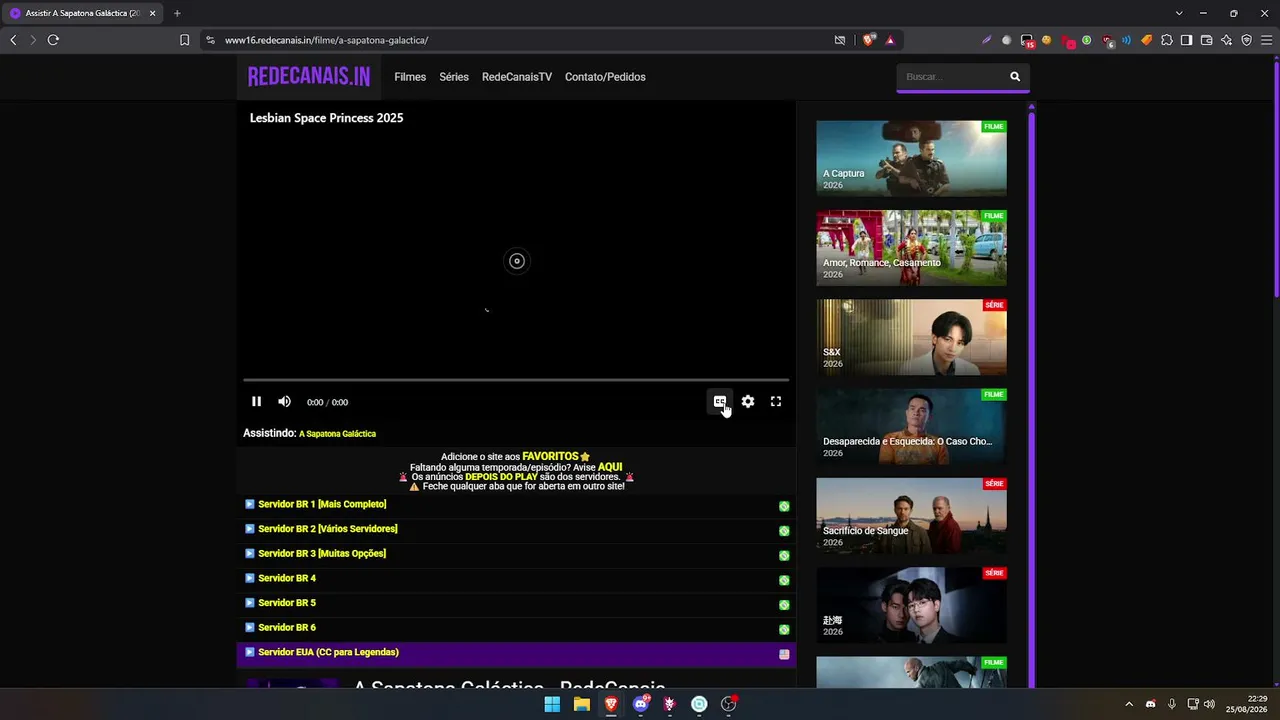Open the S&X series thumbnail
The width and height of the screenshot is (1280, 720).
911,337
